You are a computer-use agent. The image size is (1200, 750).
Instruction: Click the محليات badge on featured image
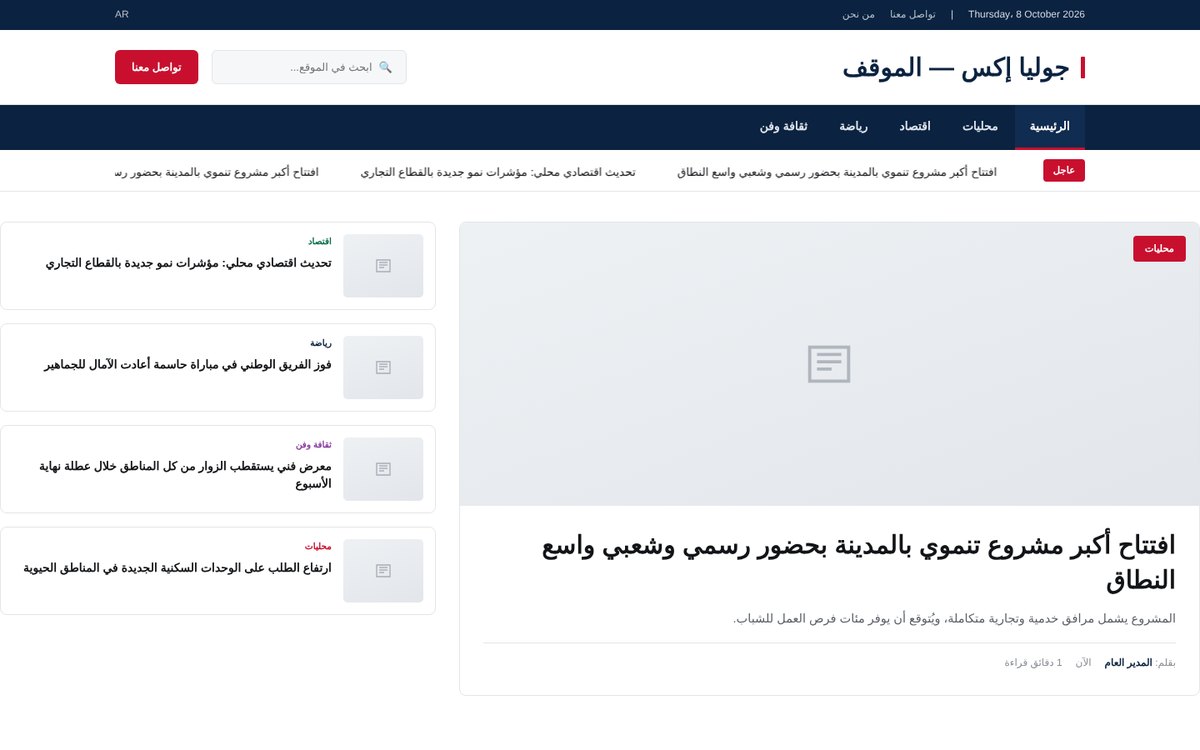click(1159, 248)
